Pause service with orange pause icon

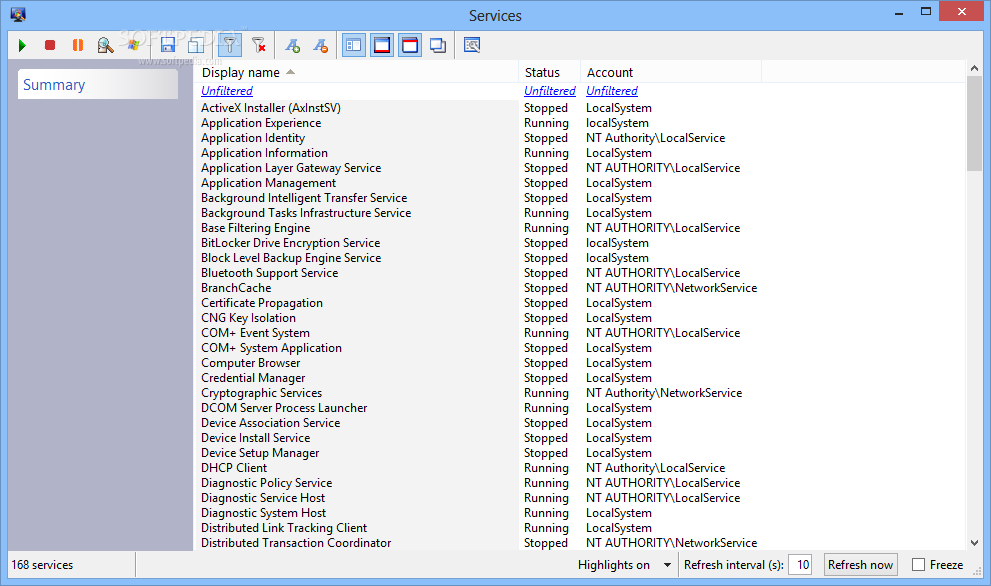coord(78,46)
